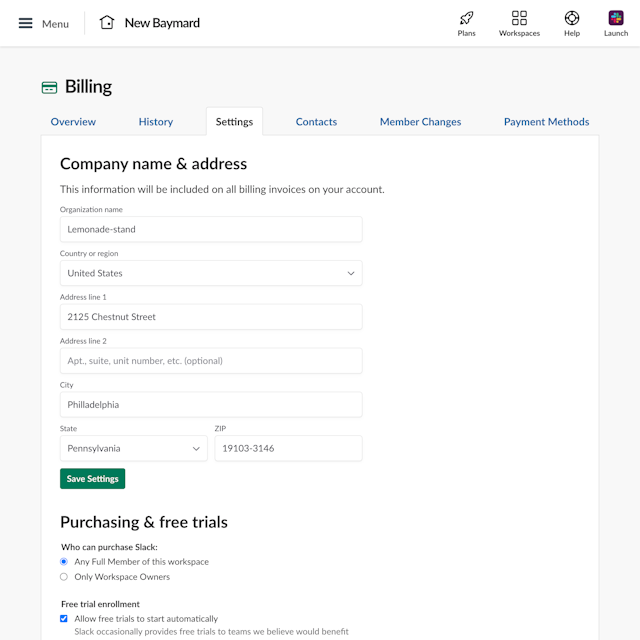Open the Country or region dropdown
This screenshot has height=640, width=640.
(x=211, y=273)
